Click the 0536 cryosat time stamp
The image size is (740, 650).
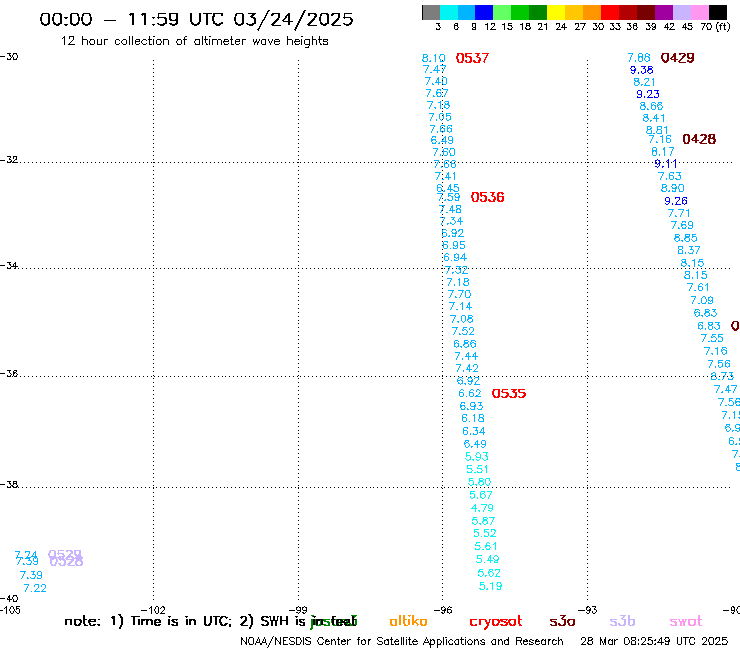(x=488, y=197)
